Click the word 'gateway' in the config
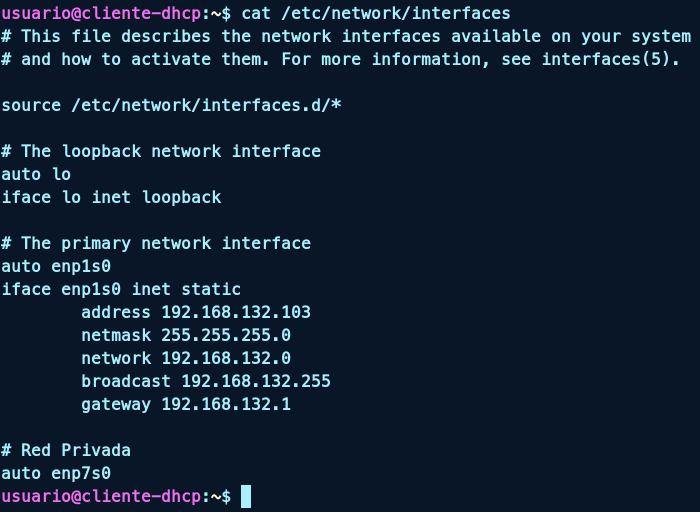The width and height of the screenshot is (700, 512). tap(116, 404)
